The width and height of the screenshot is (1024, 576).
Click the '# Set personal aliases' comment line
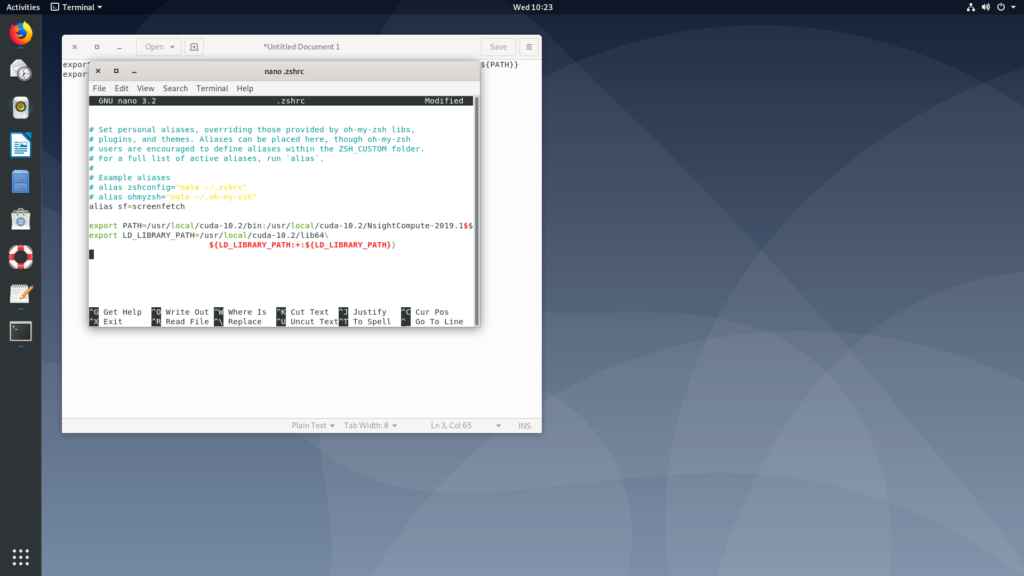[x=252, y=130]
